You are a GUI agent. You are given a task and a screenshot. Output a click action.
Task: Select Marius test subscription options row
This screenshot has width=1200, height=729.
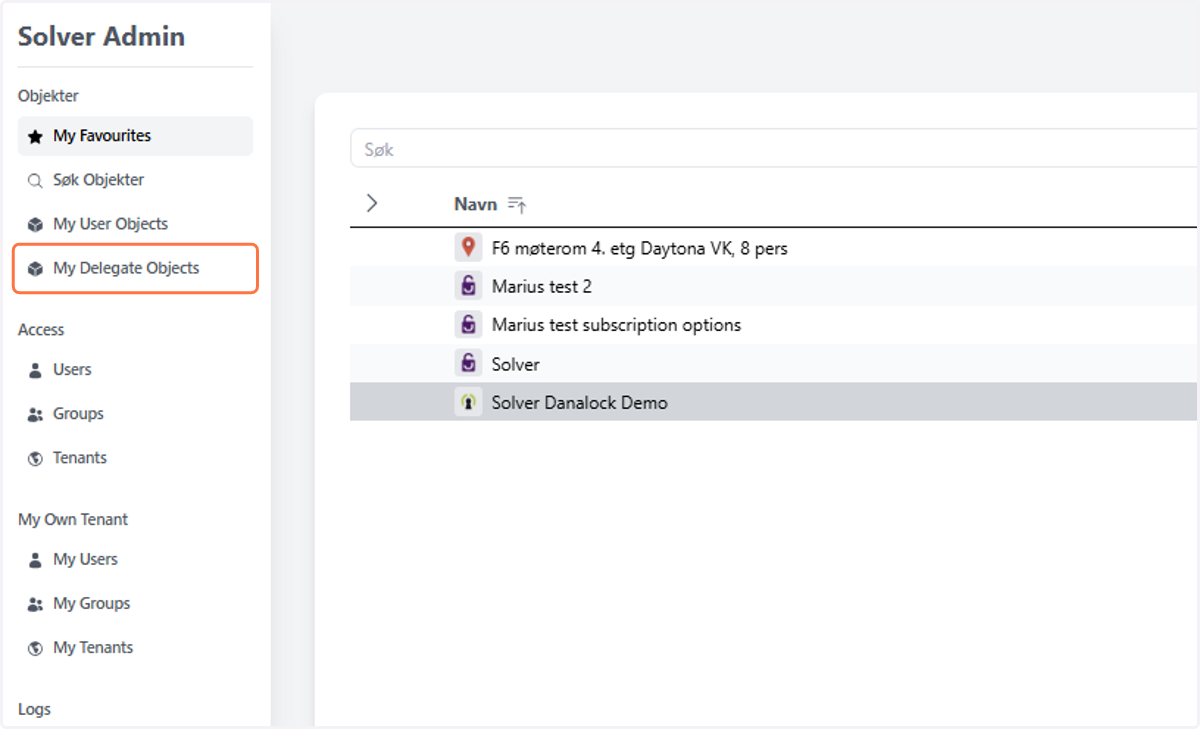click(775, 325)
